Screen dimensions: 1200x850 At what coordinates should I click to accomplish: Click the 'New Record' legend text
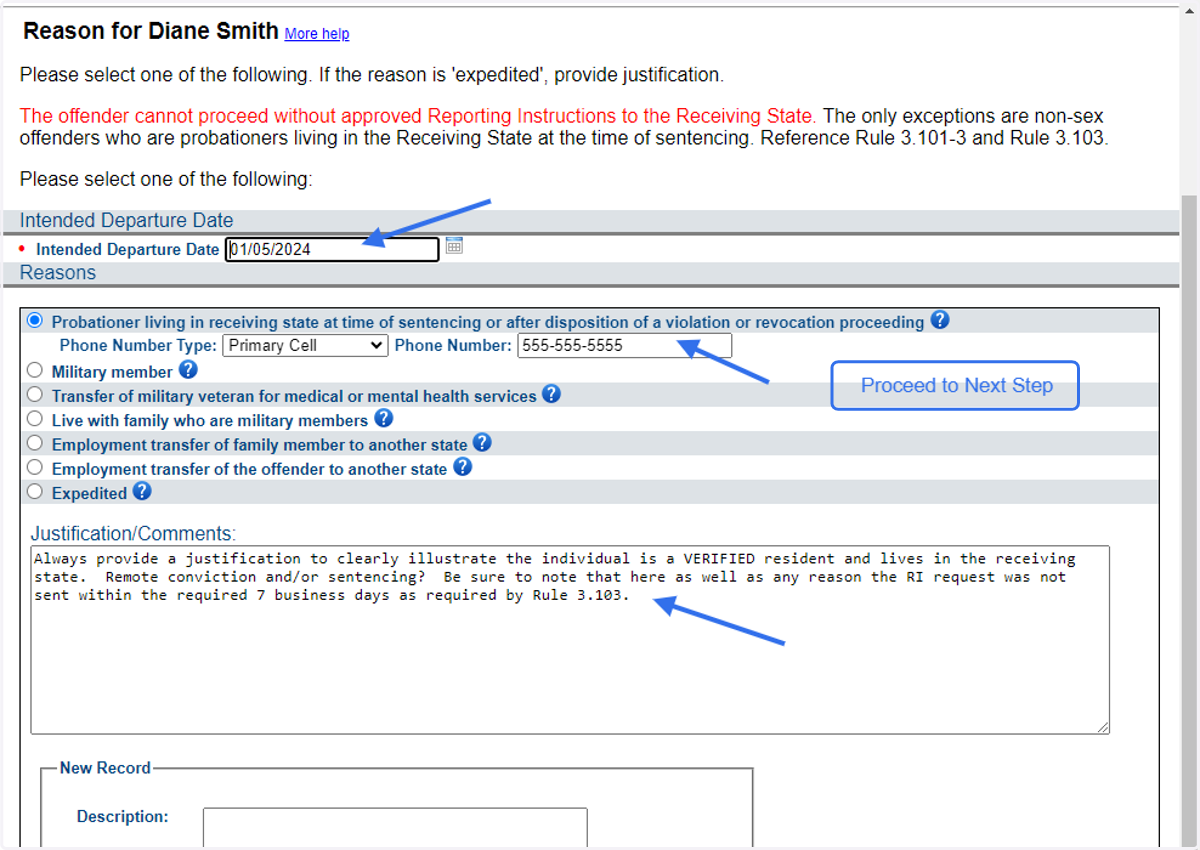pyautogui.click(x=105, y=768)
